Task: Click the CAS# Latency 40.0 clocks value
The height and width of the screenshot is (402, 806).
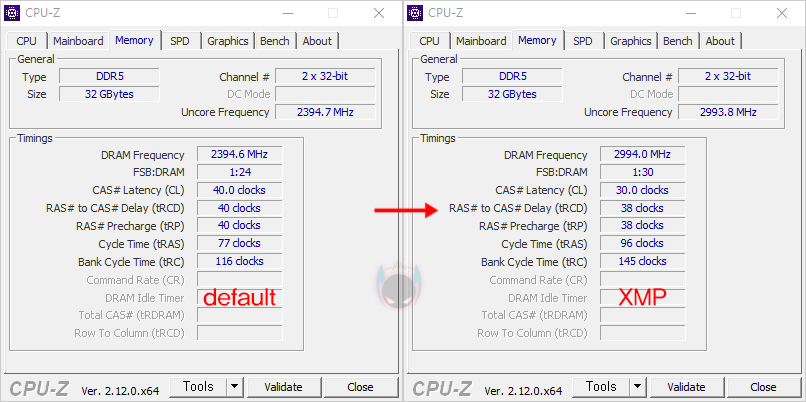Action: 240,190
